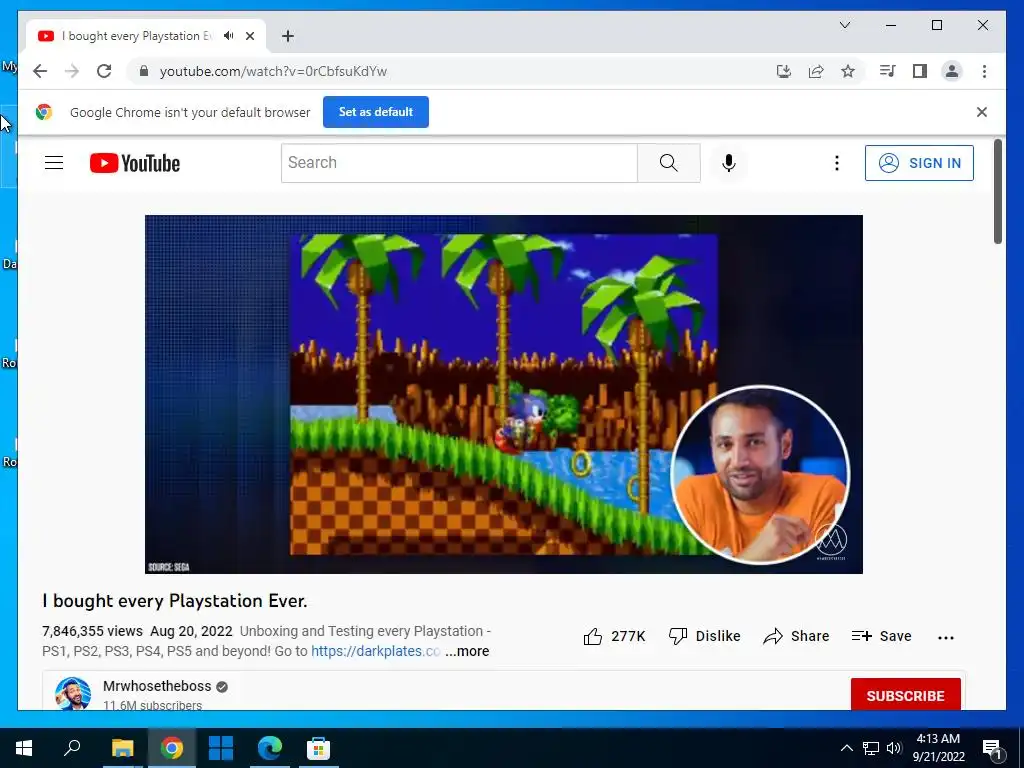Open the darkplates link in description
Screen dimensions: 1024x768
click(376, 651)
